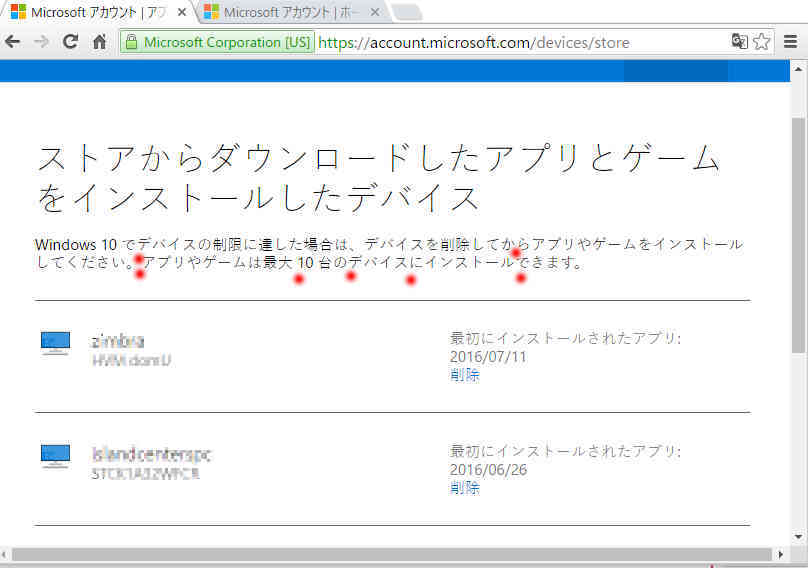Click vertical scrollbar up arrow

[798, 69]
